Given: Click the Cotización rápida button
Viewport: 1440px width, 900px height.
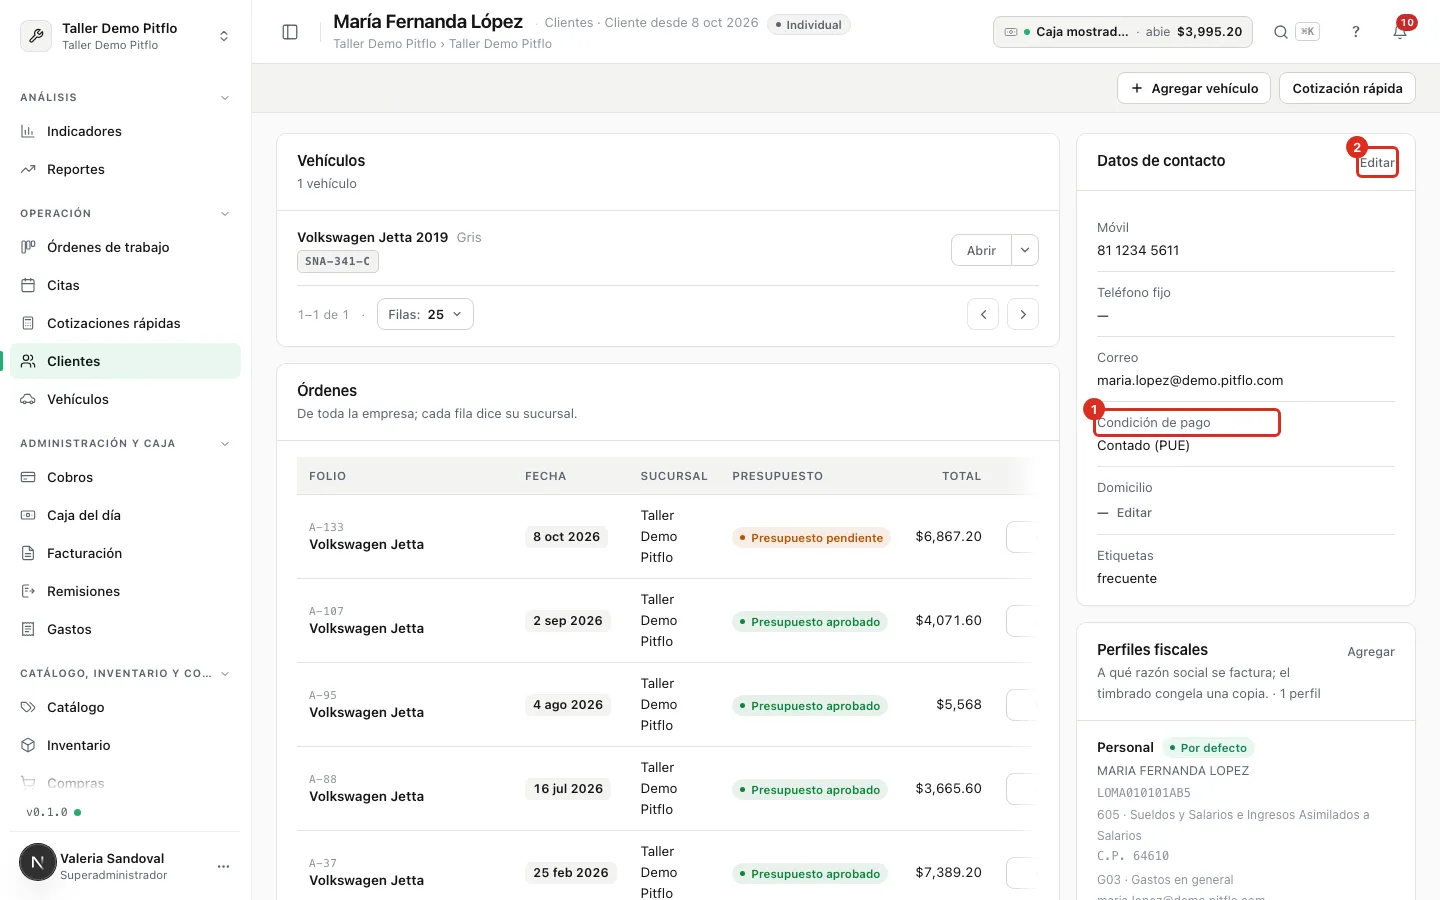Looking at the screenshot, I should click(x=1347, y=88).
